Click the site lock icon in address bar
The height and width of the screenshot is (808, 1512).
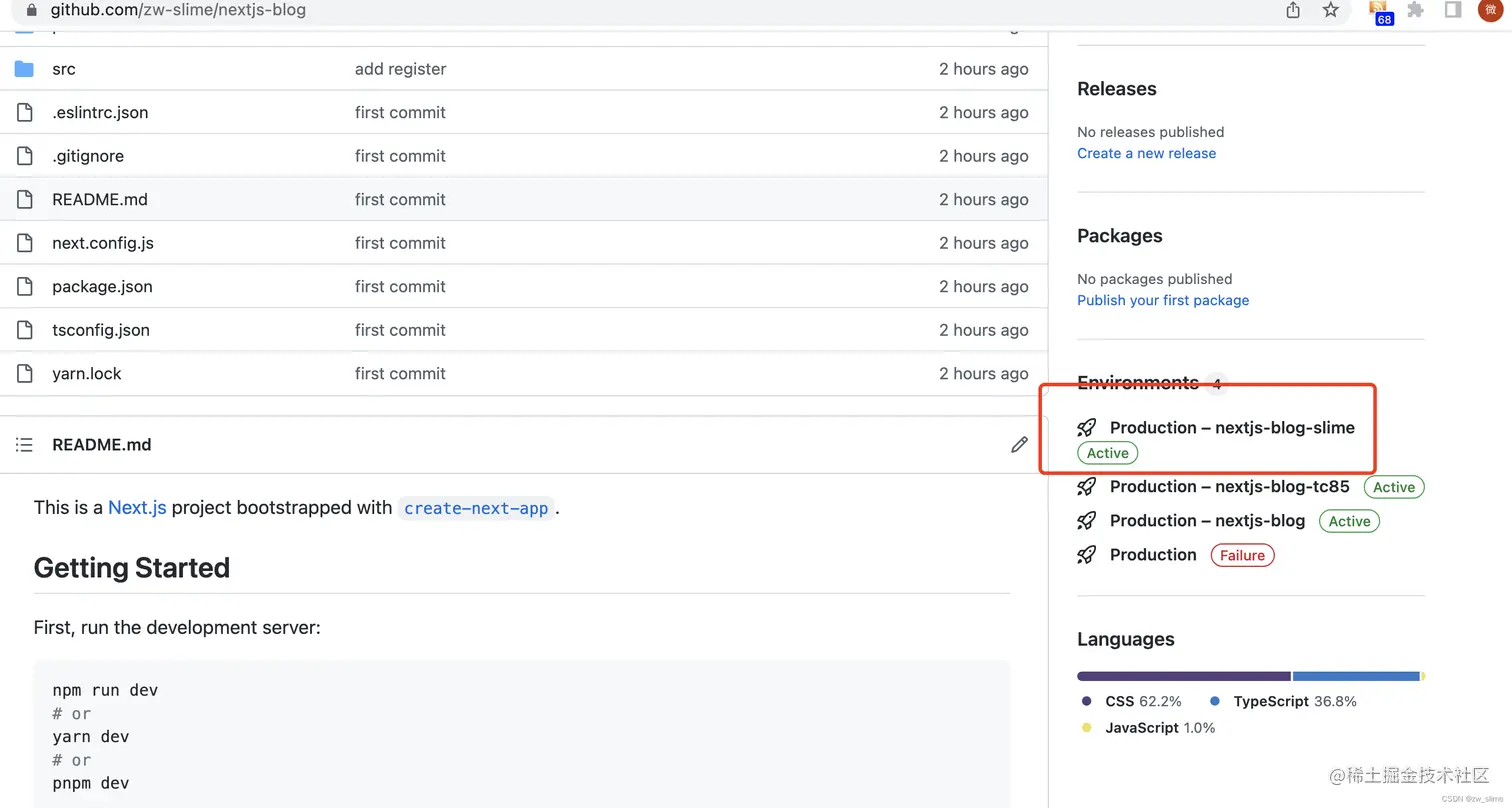pyautogui.click(x=31, y=10)
